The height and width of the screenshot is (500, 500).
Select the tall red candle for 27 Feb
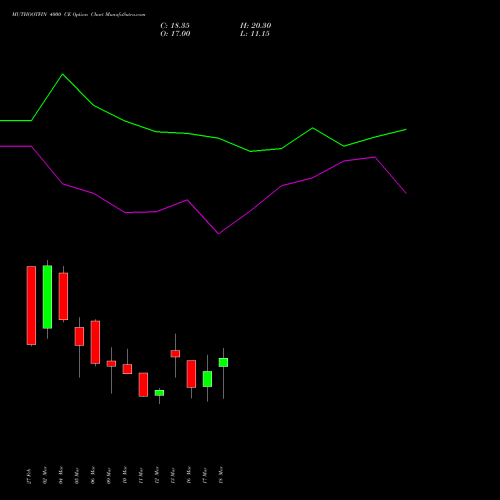(31, 305)
